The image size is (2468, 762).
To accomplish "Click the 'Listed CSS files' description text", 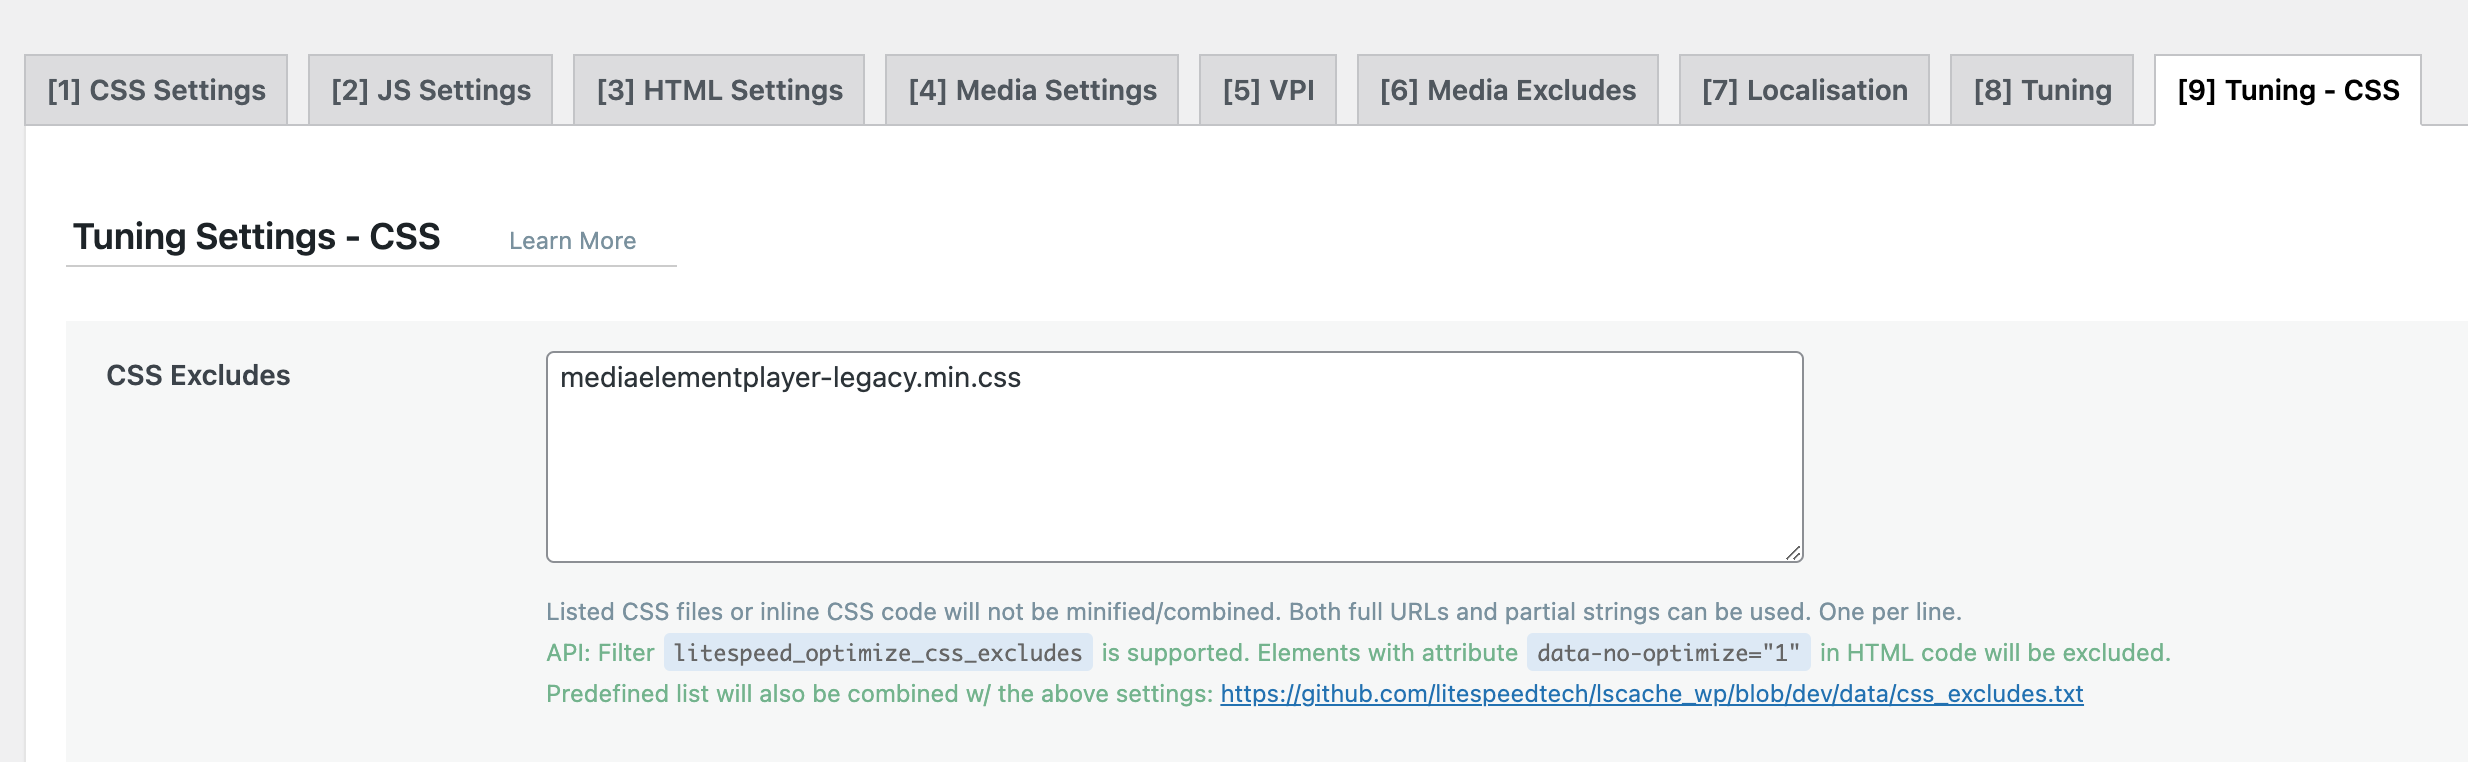I will tap(1254, 612).
